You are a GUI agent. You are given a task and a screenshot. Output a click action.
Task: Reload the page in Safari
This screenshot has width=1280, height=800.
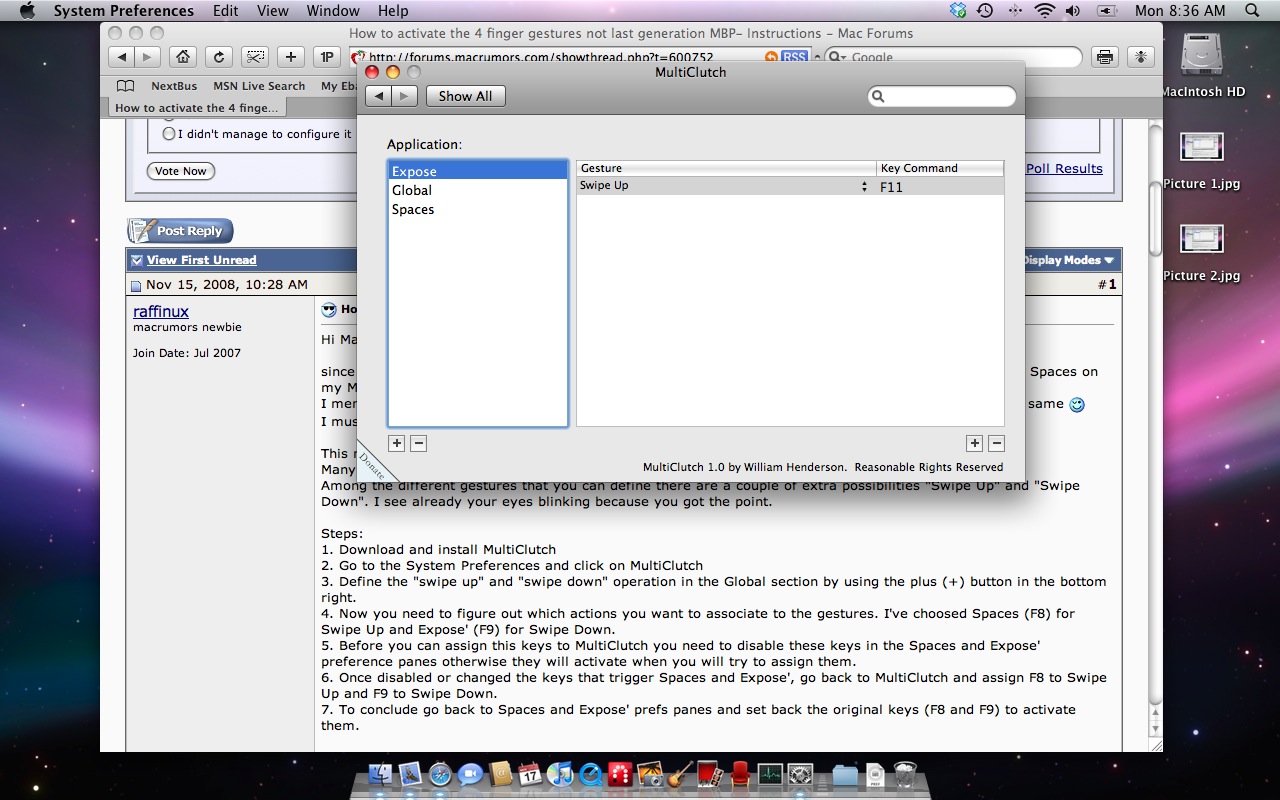218,57
